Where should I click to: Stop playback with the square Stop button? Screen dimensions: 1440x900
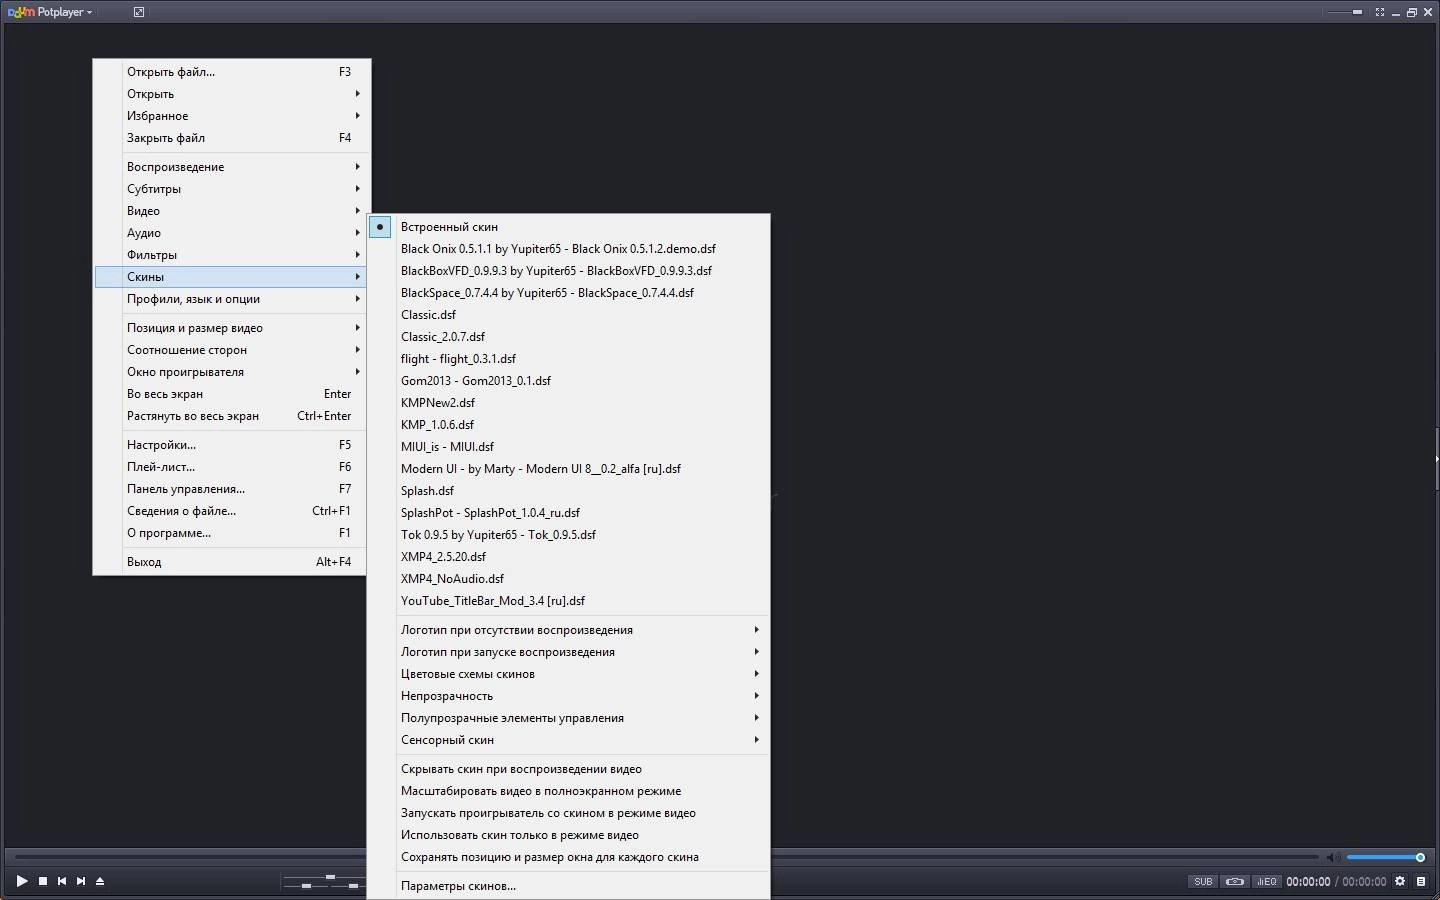coord(43,881)
